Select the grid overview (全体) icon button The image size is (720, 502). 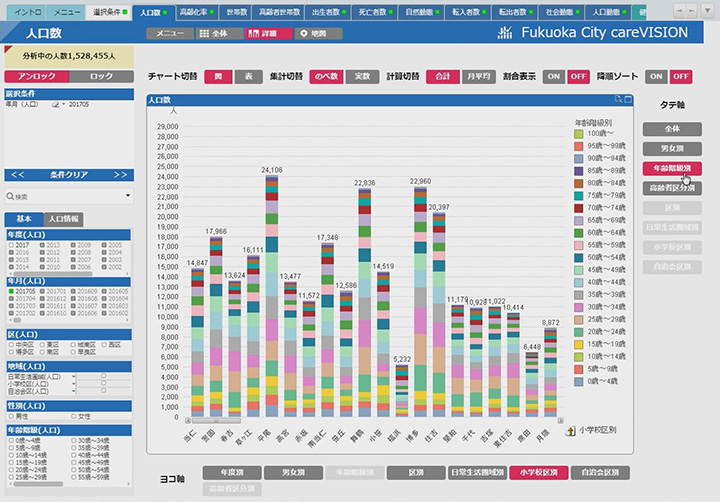click(204, 34)
